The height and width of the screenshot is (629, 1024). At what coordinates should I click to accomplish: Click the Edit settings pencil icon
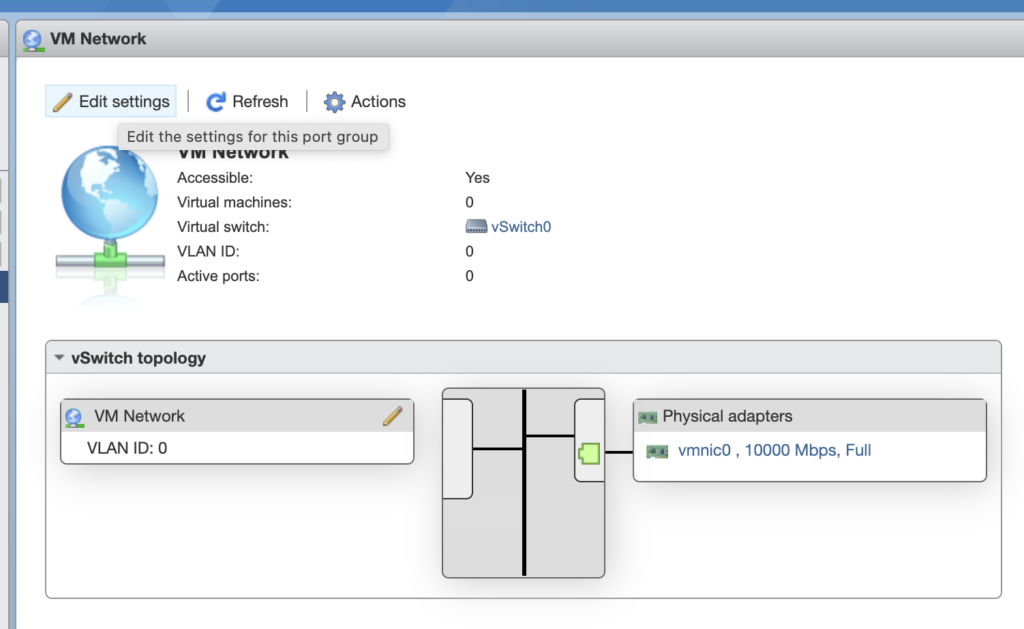pos(63,102)
